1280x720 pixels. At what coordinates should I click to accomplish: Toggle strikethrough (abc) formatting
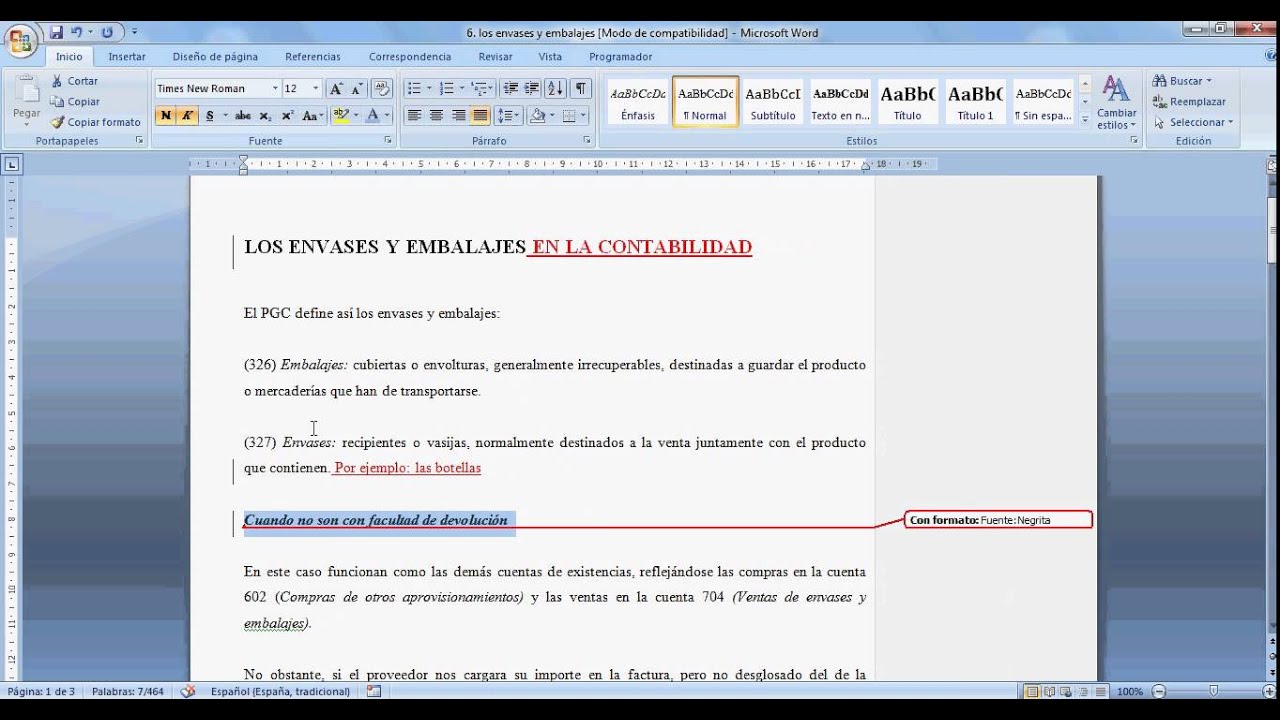[x=243, y=115]
